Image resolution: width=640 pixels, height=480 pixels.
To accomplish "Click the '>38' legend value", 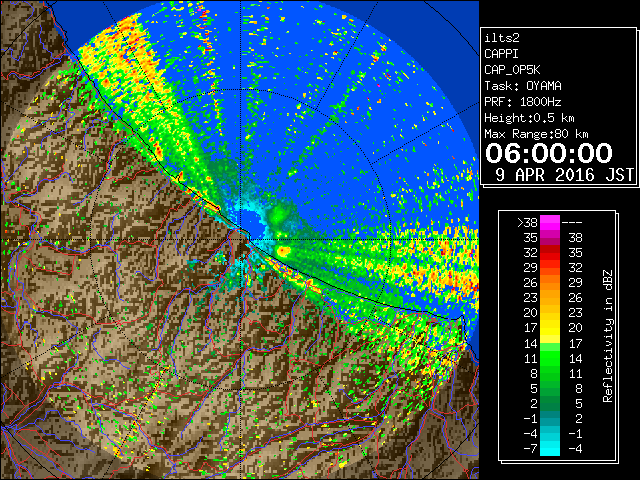I will pyautogui.click(x=527, y=223).
